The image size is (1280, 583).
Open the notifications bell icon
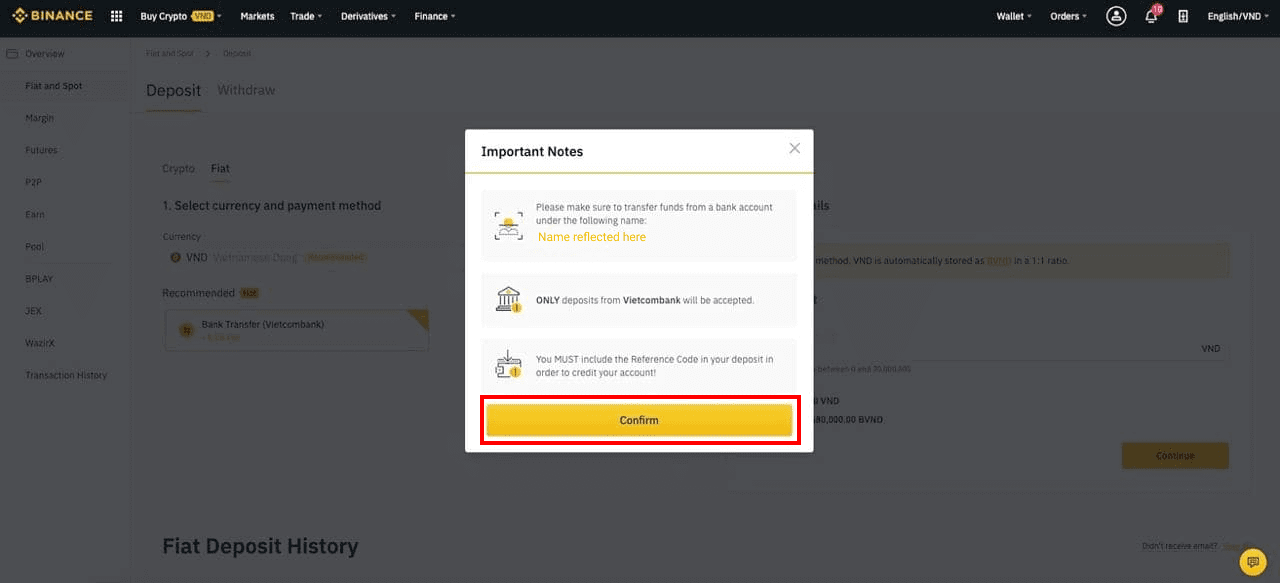click(1151, 16)
